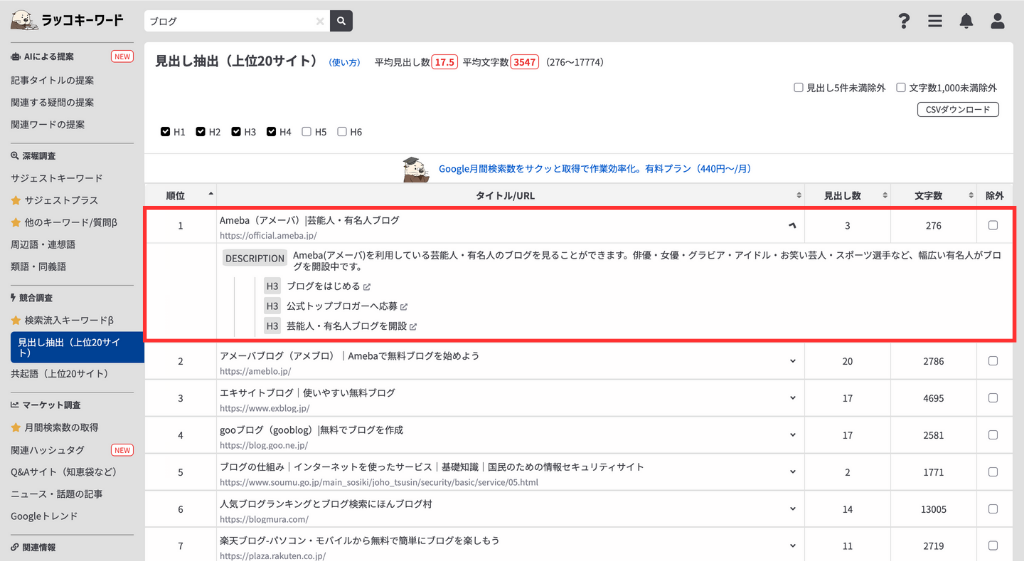The height and width of the screenshot is (561, 1024).
Task: Open the https://ameblo.jp/ URL link
Action: pyautogui.click(x=255, y=372)
